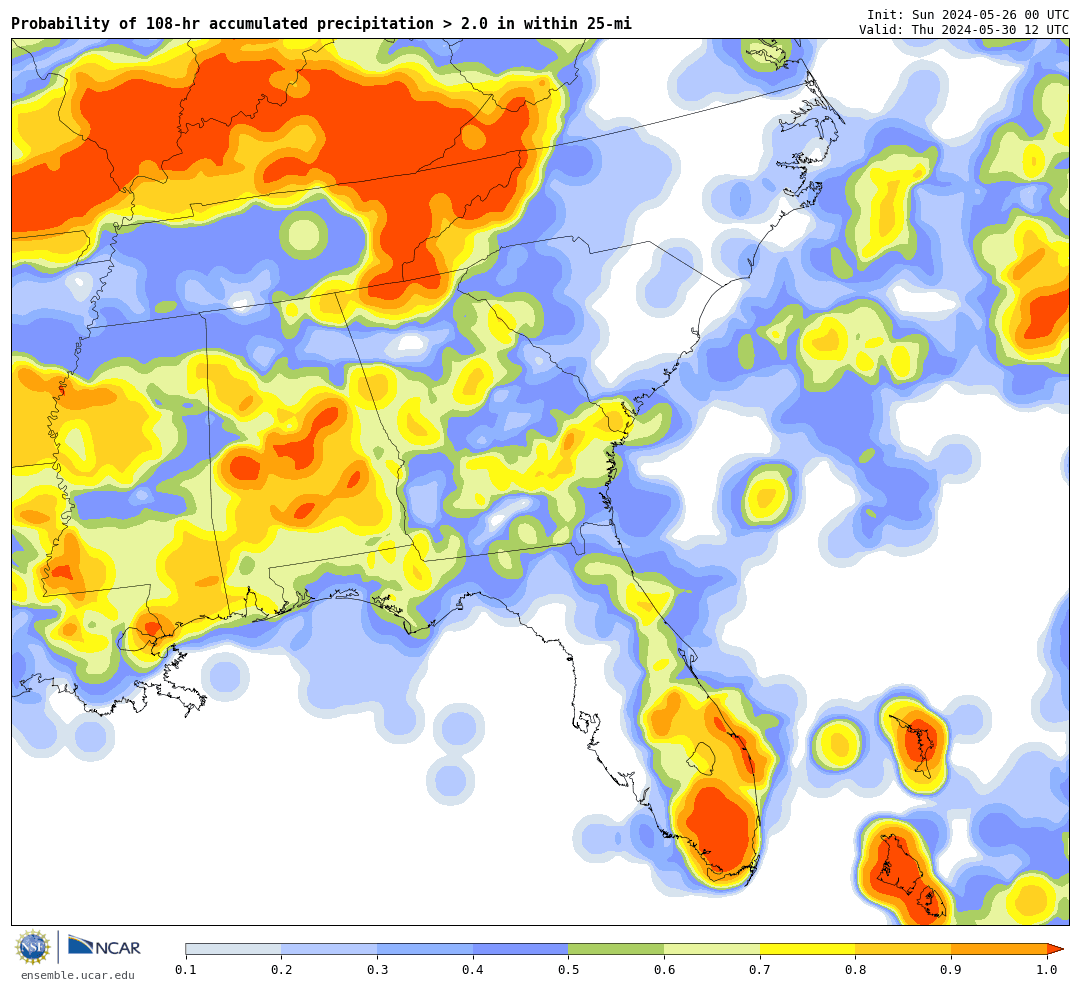The width and height of the screenshot is (1080, 988).
Task: Click the 0.9 colorbar tick label
Action: coord(952,970)
